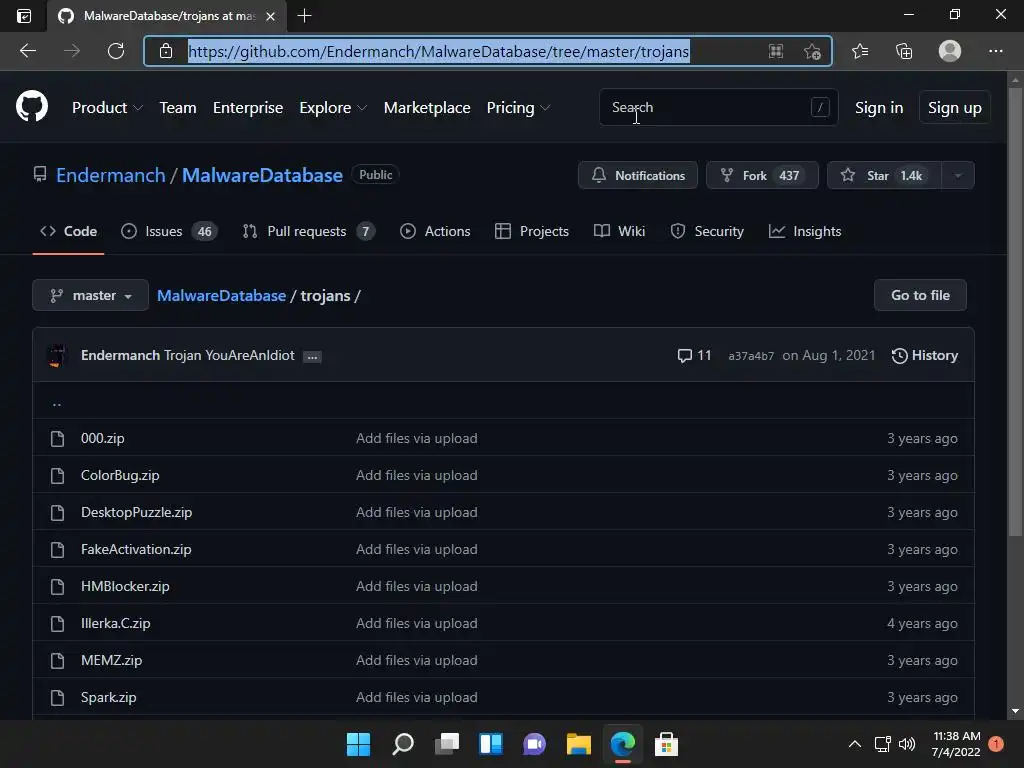
Task: Star the repository
Action: [884, 175]
